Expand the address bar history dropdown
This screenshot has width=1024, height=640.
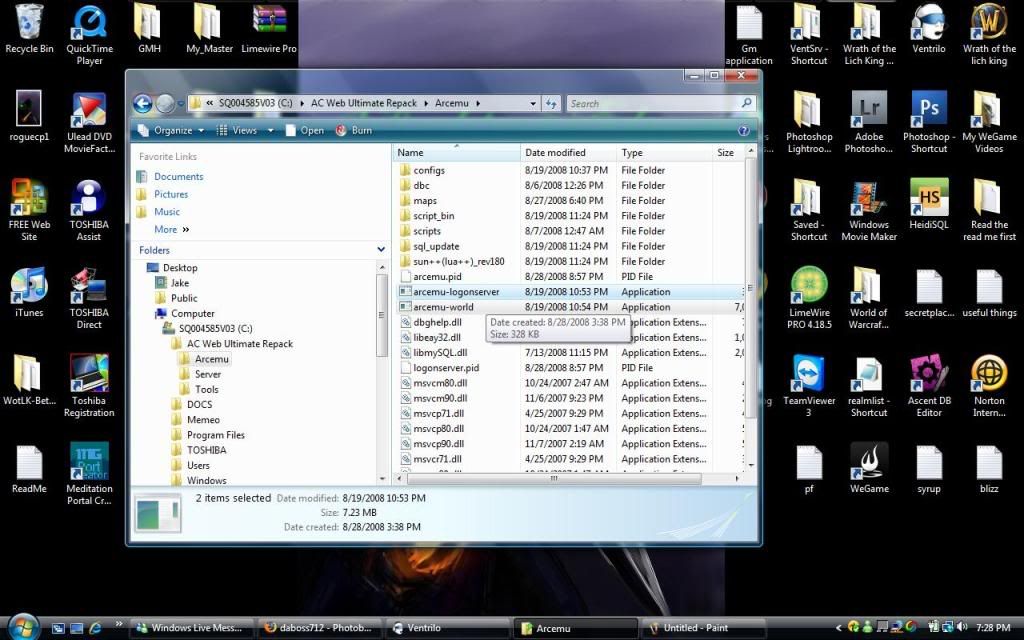[533, 103]
